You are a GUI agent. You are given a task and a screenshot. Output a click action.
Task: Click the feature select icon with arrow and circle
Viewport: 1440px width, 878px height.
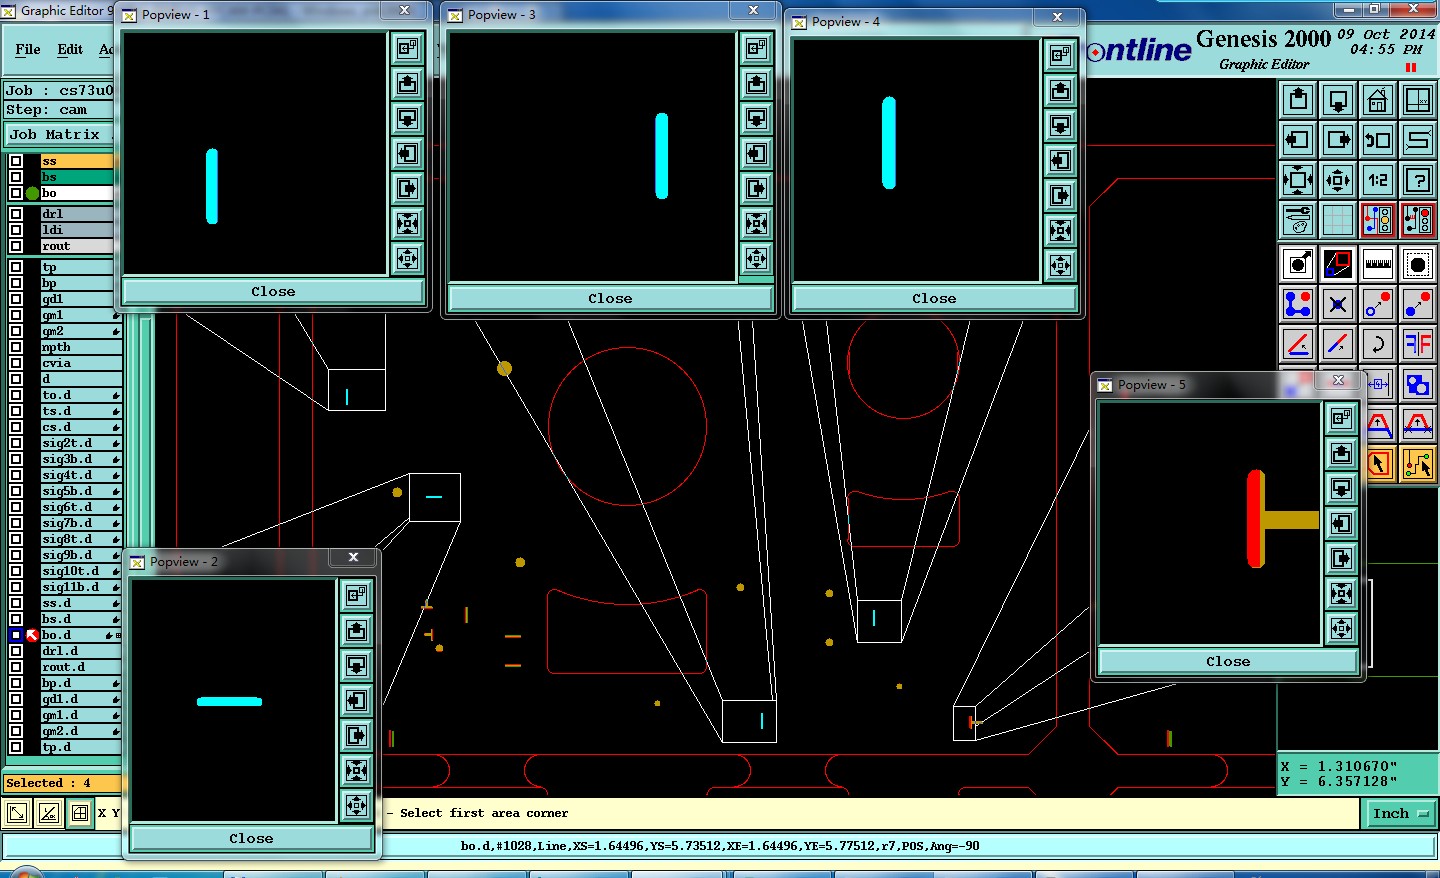tap(1298, 264)
